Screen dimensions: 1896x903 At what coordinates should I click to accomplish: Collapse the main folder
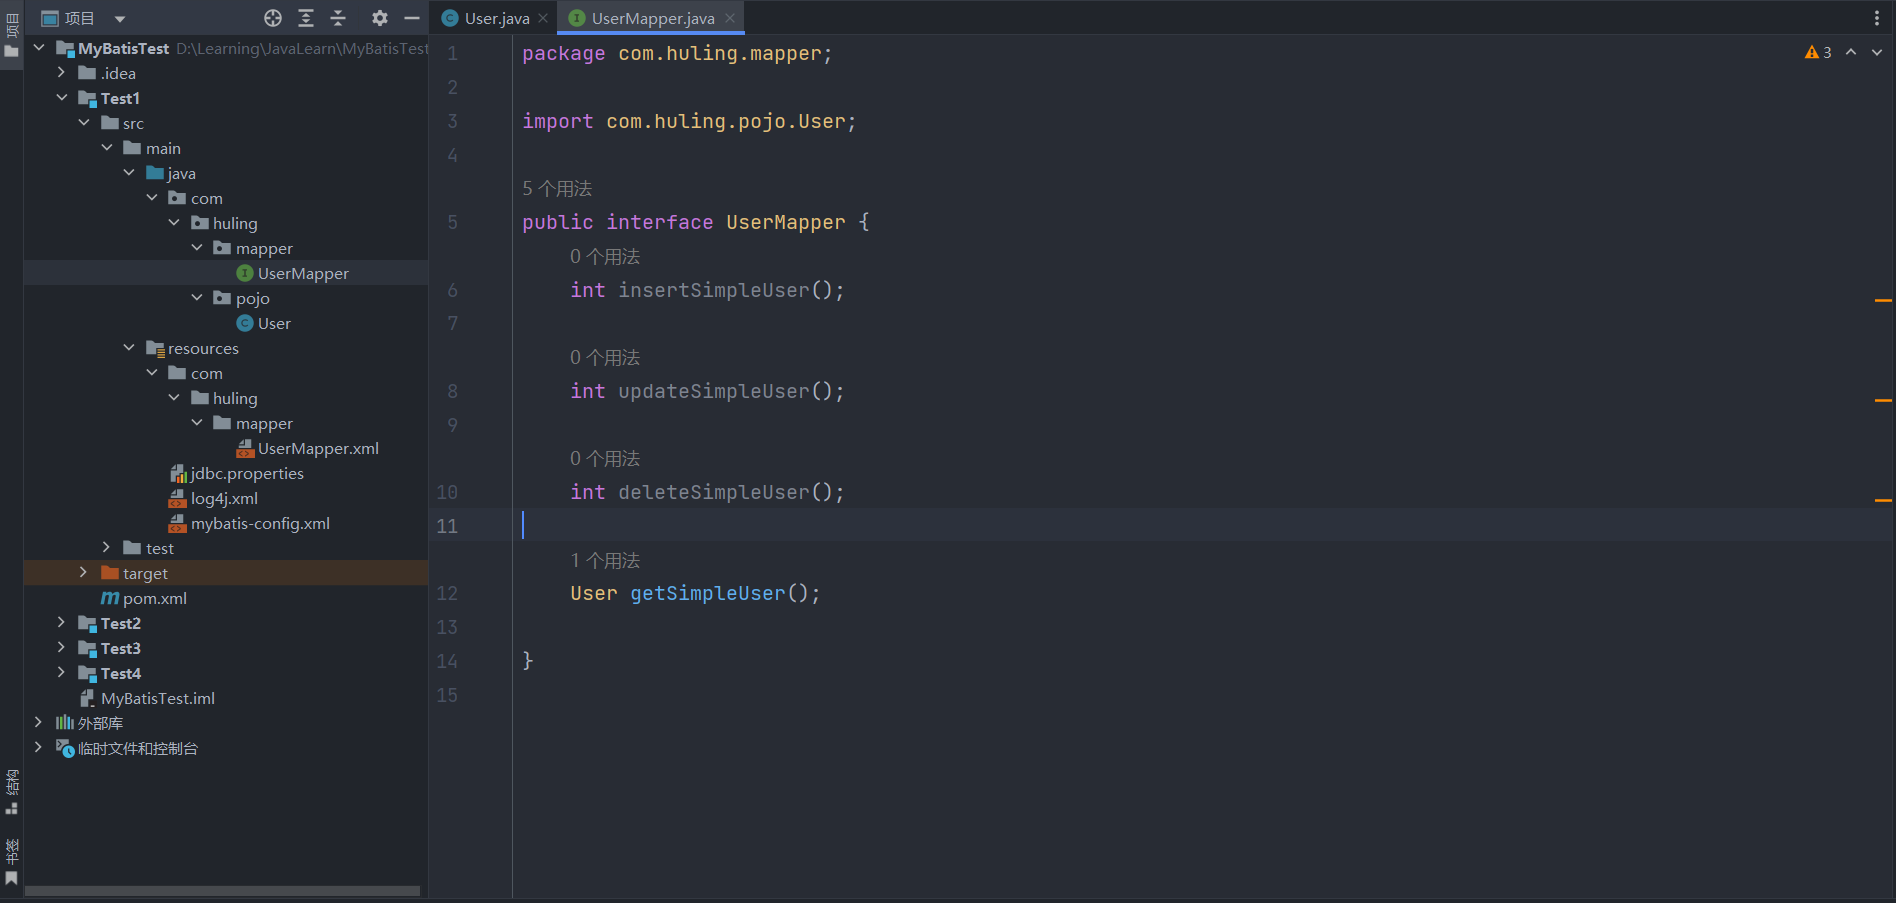tap(107, 147)
